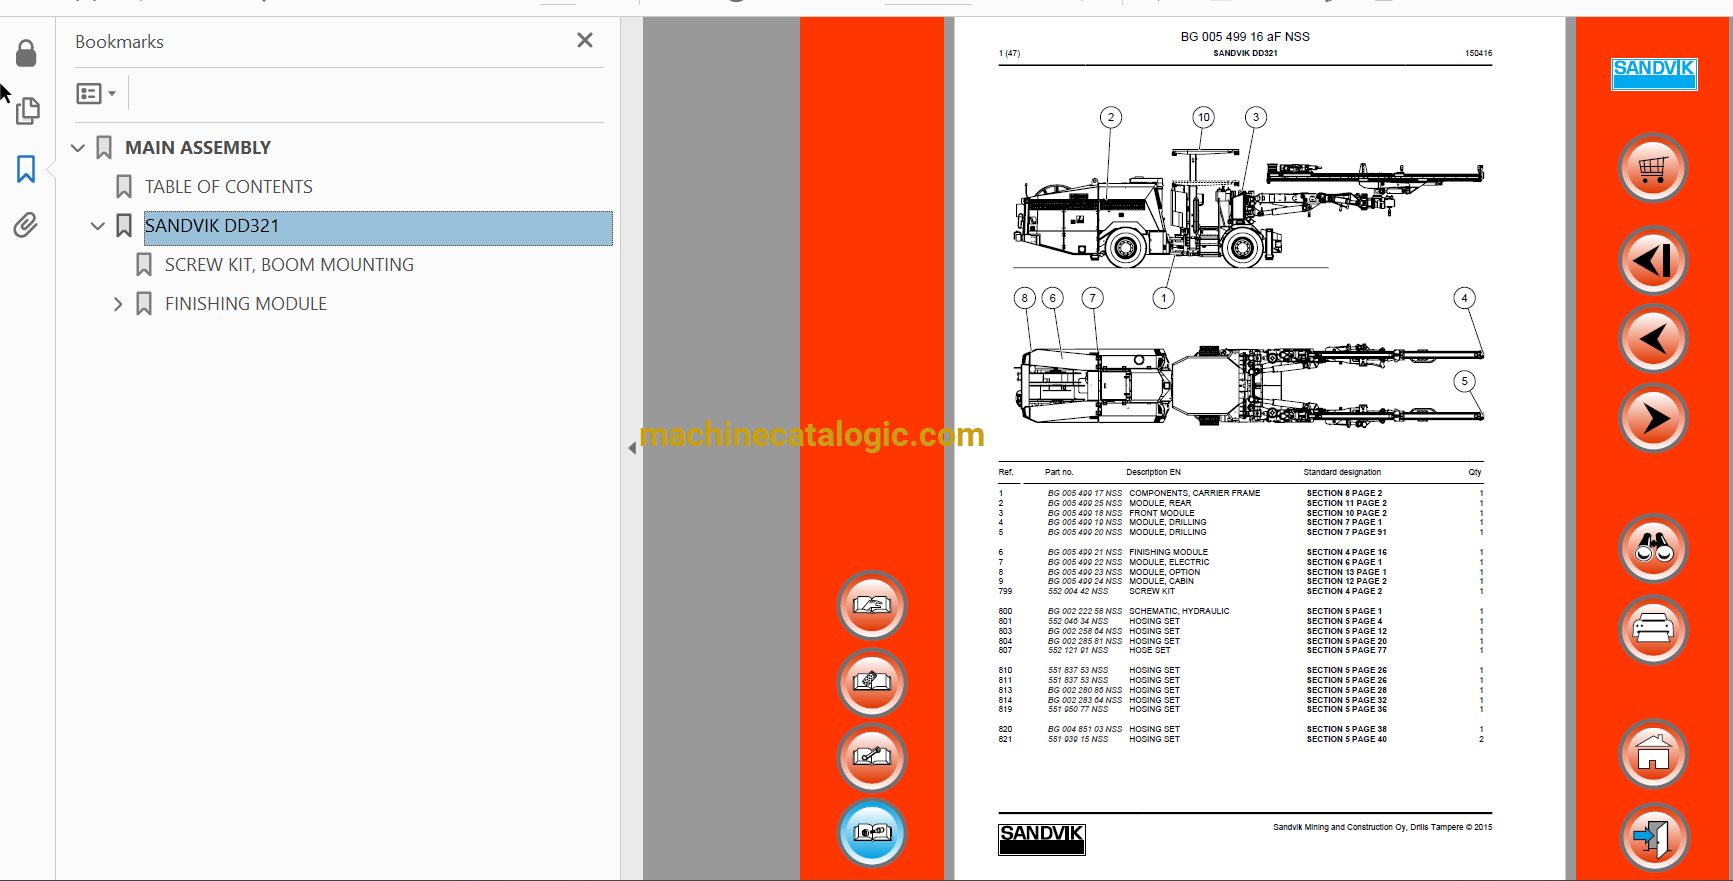
Task: Toggle the bookmarks panel icon
Action: [x=26, y=169]
